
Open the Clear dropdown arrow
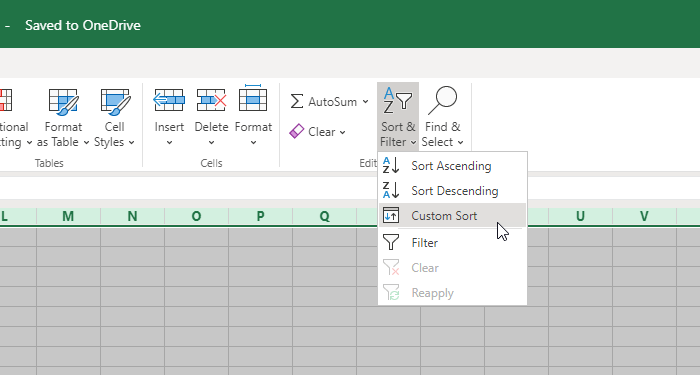pyautogui.click(x=342, y=132)
